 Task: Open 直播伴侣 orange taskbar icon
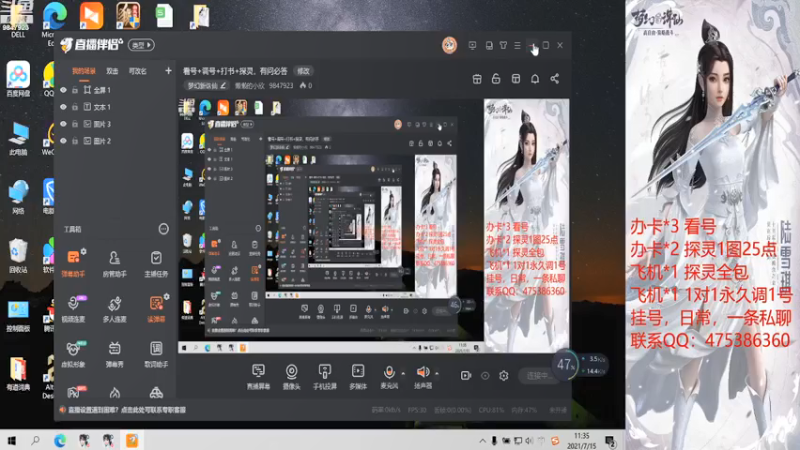(x=132, y=440)
